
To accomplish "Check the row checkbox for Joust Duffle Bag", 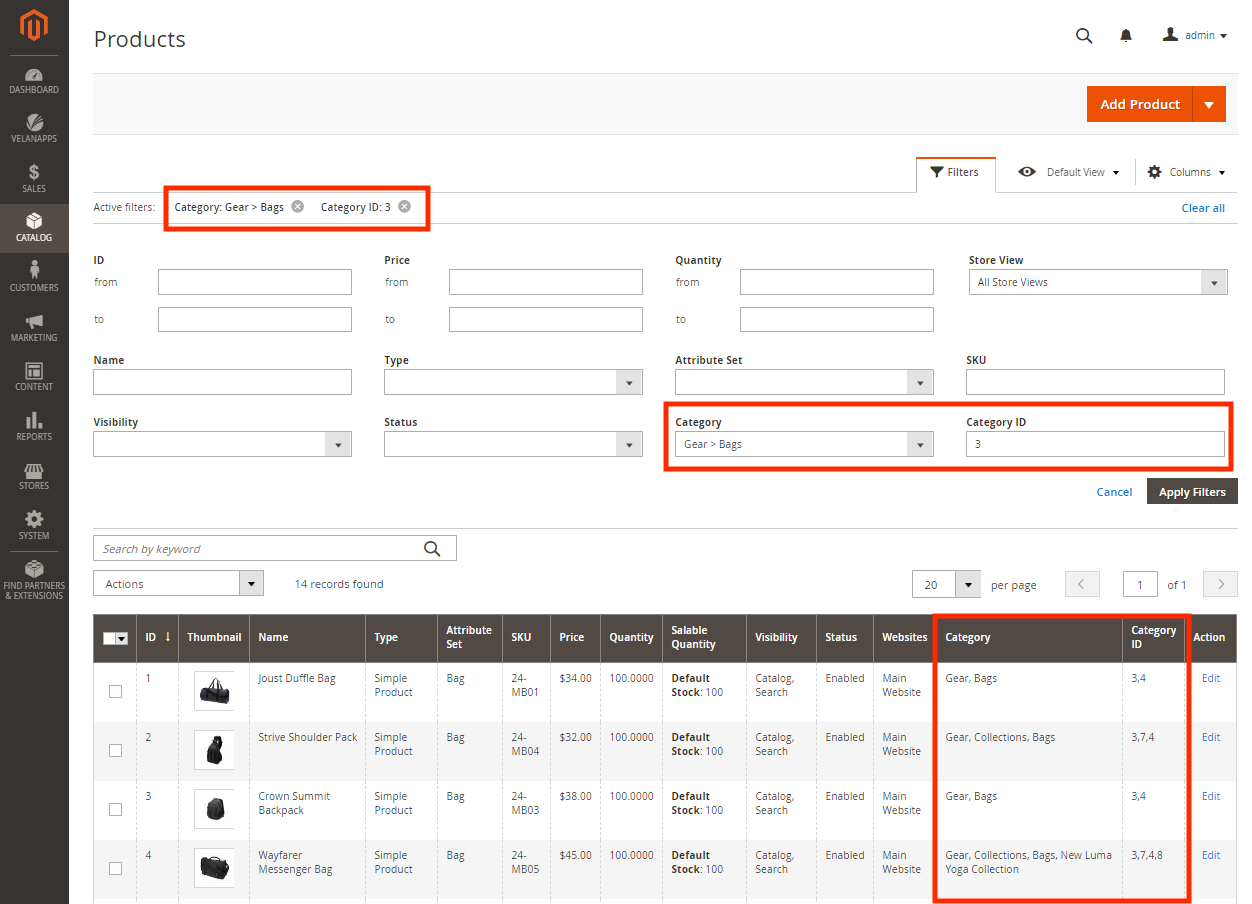I will (115, 691).
